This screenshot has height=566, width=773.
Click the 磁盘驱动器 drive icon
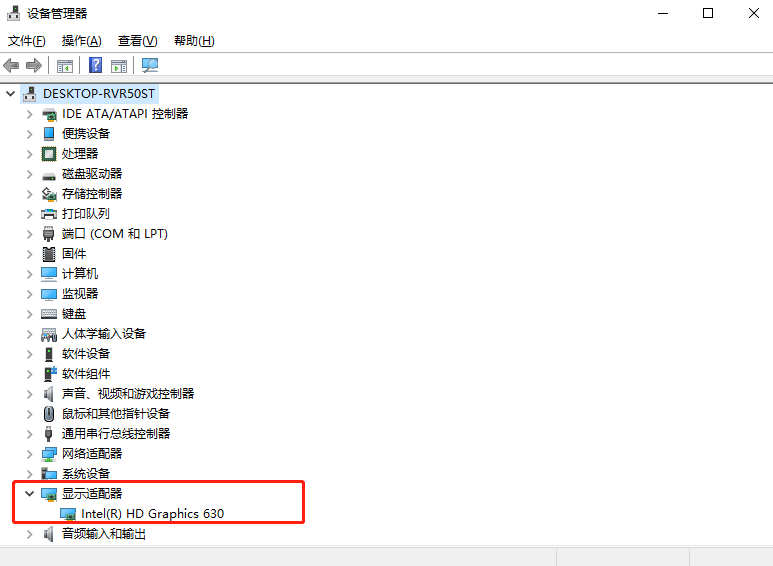coord(49,175)
